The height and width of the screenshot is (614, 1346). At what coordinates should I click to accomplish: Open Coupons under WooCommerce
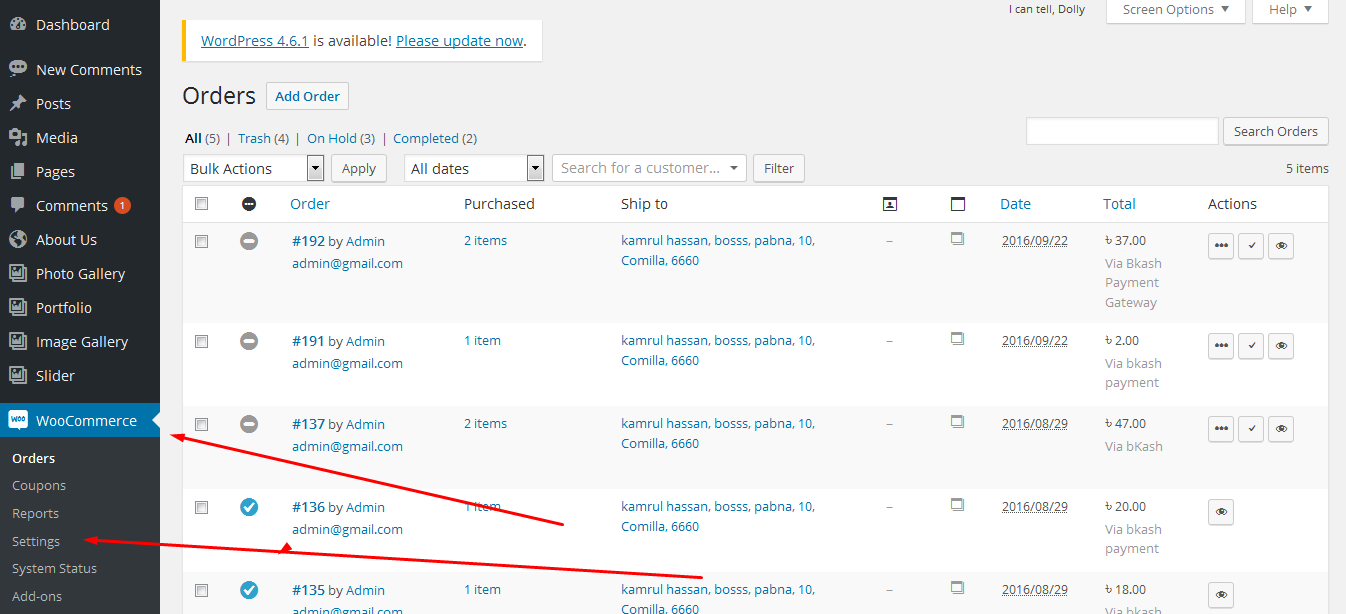click(x=39, y=486)
